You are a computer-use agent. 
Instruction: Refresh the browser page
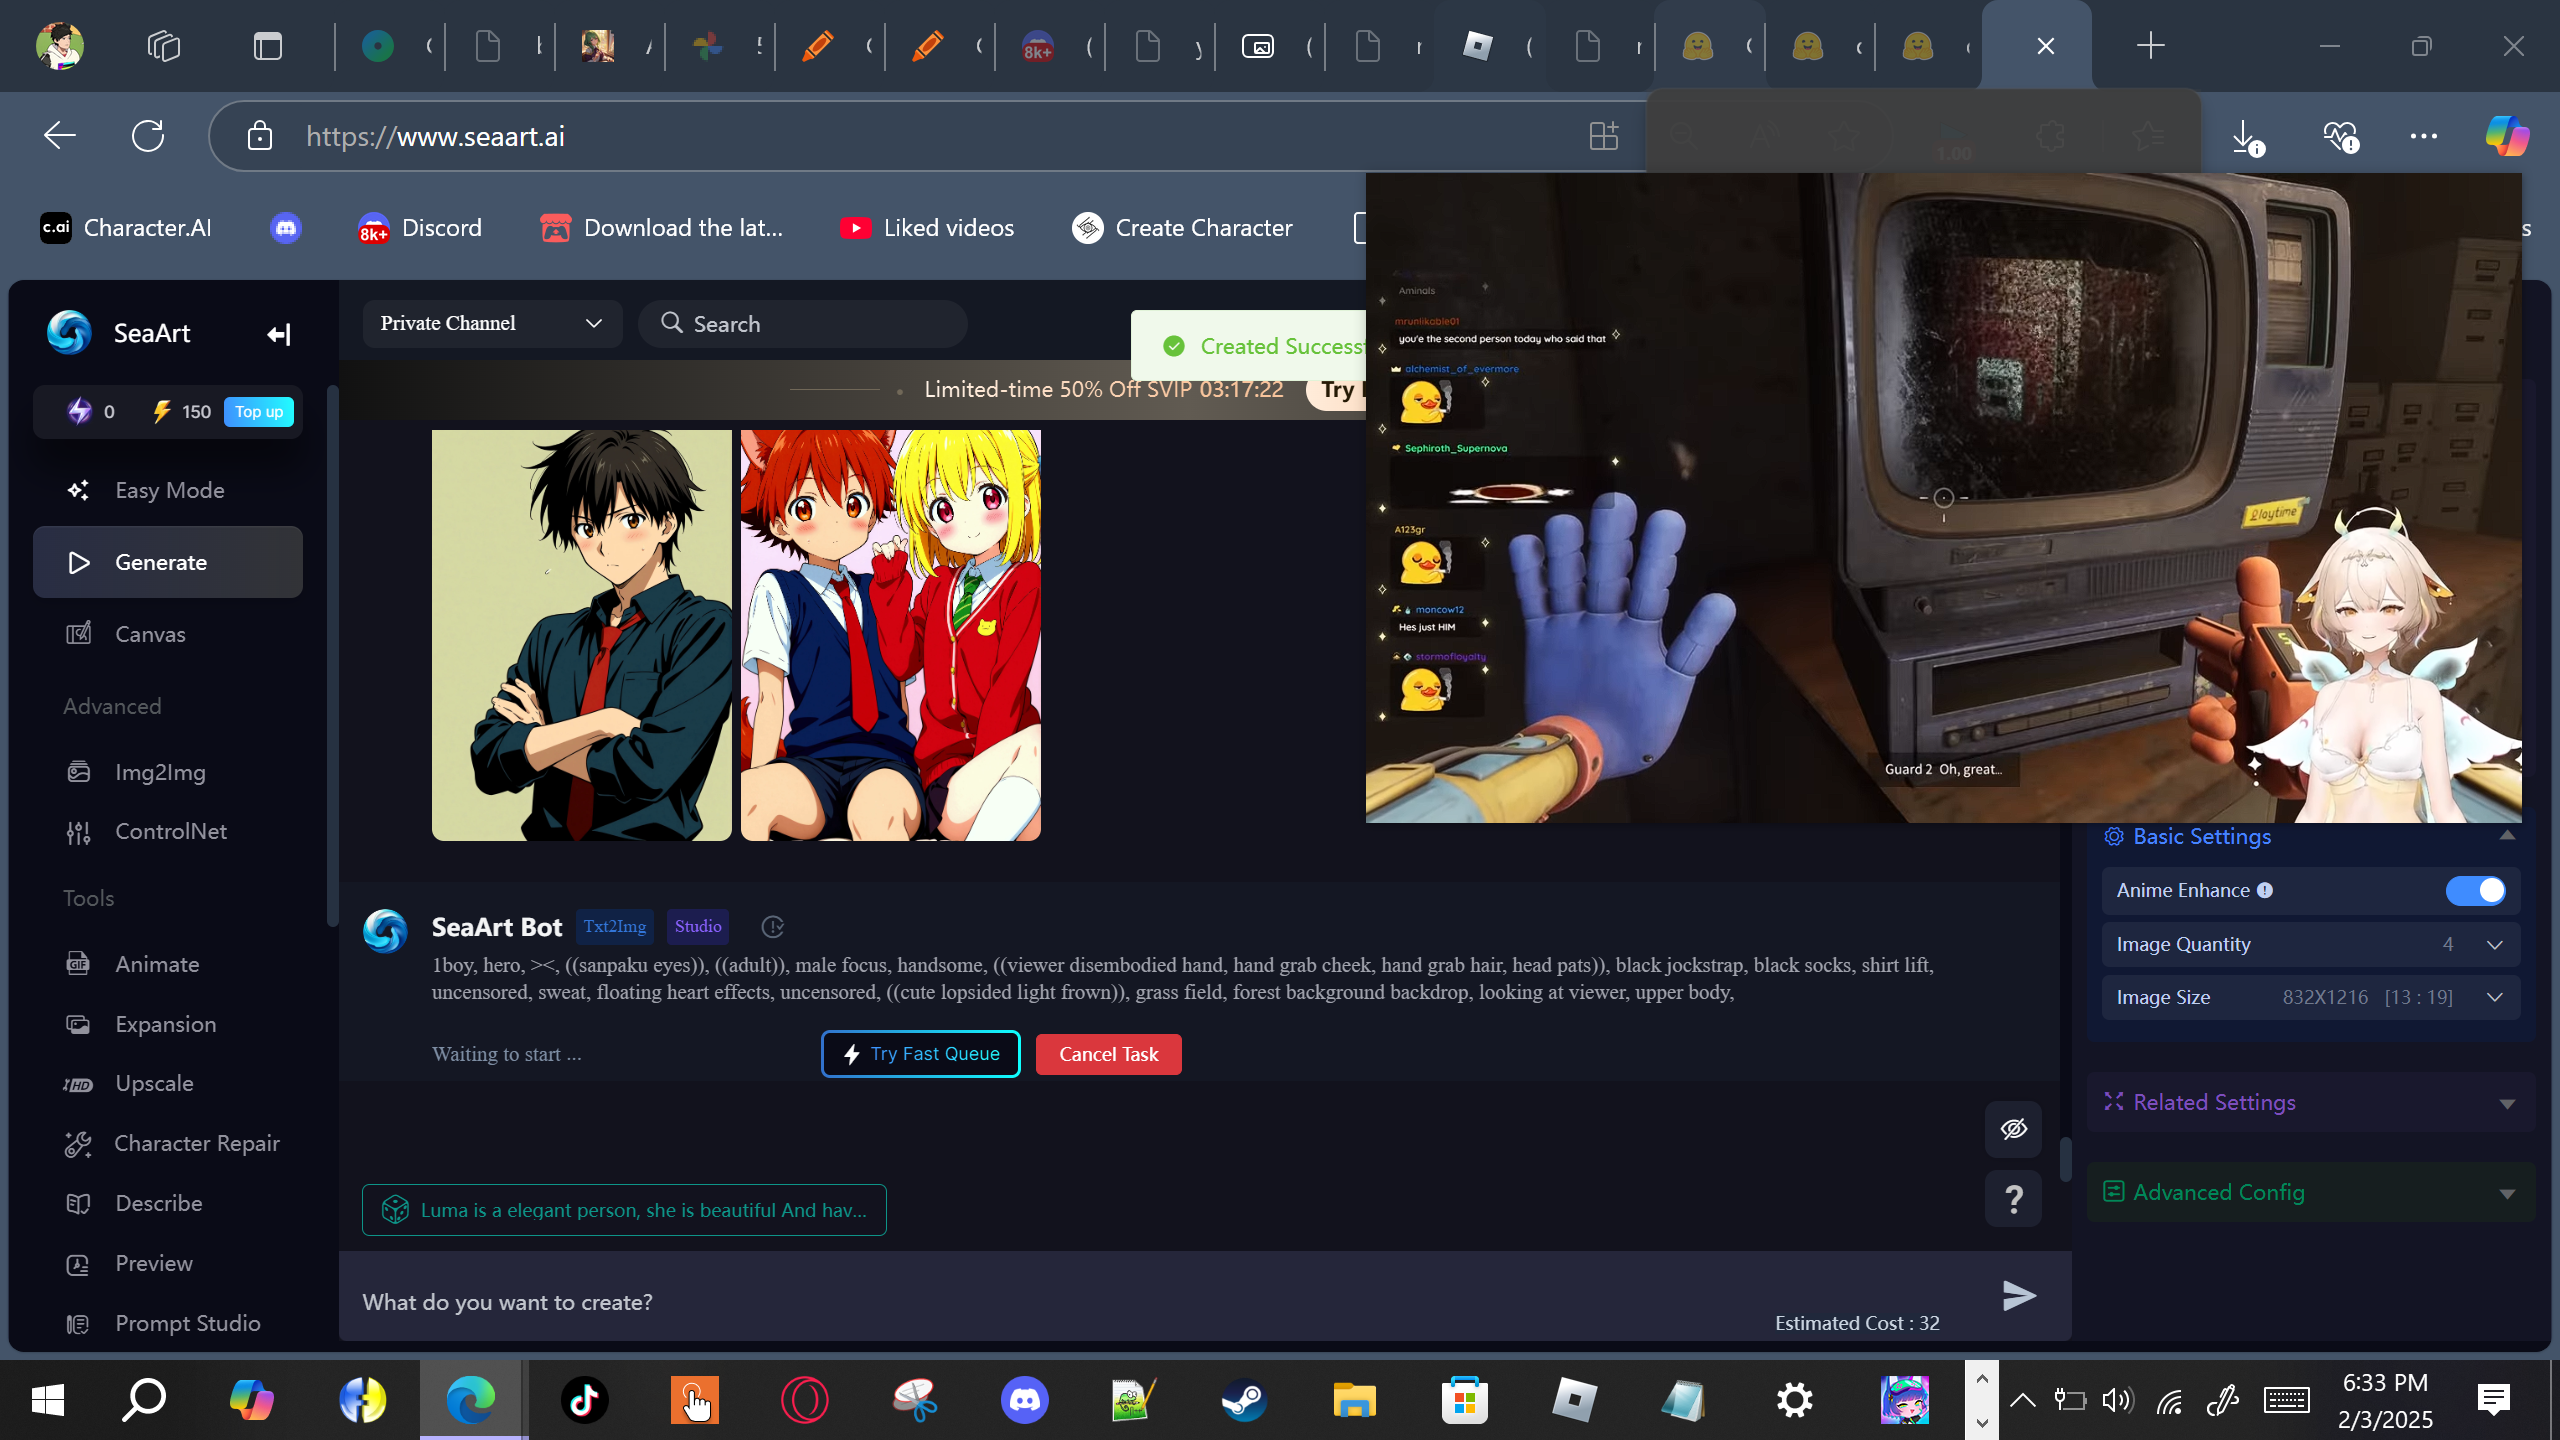coord(148,136)
